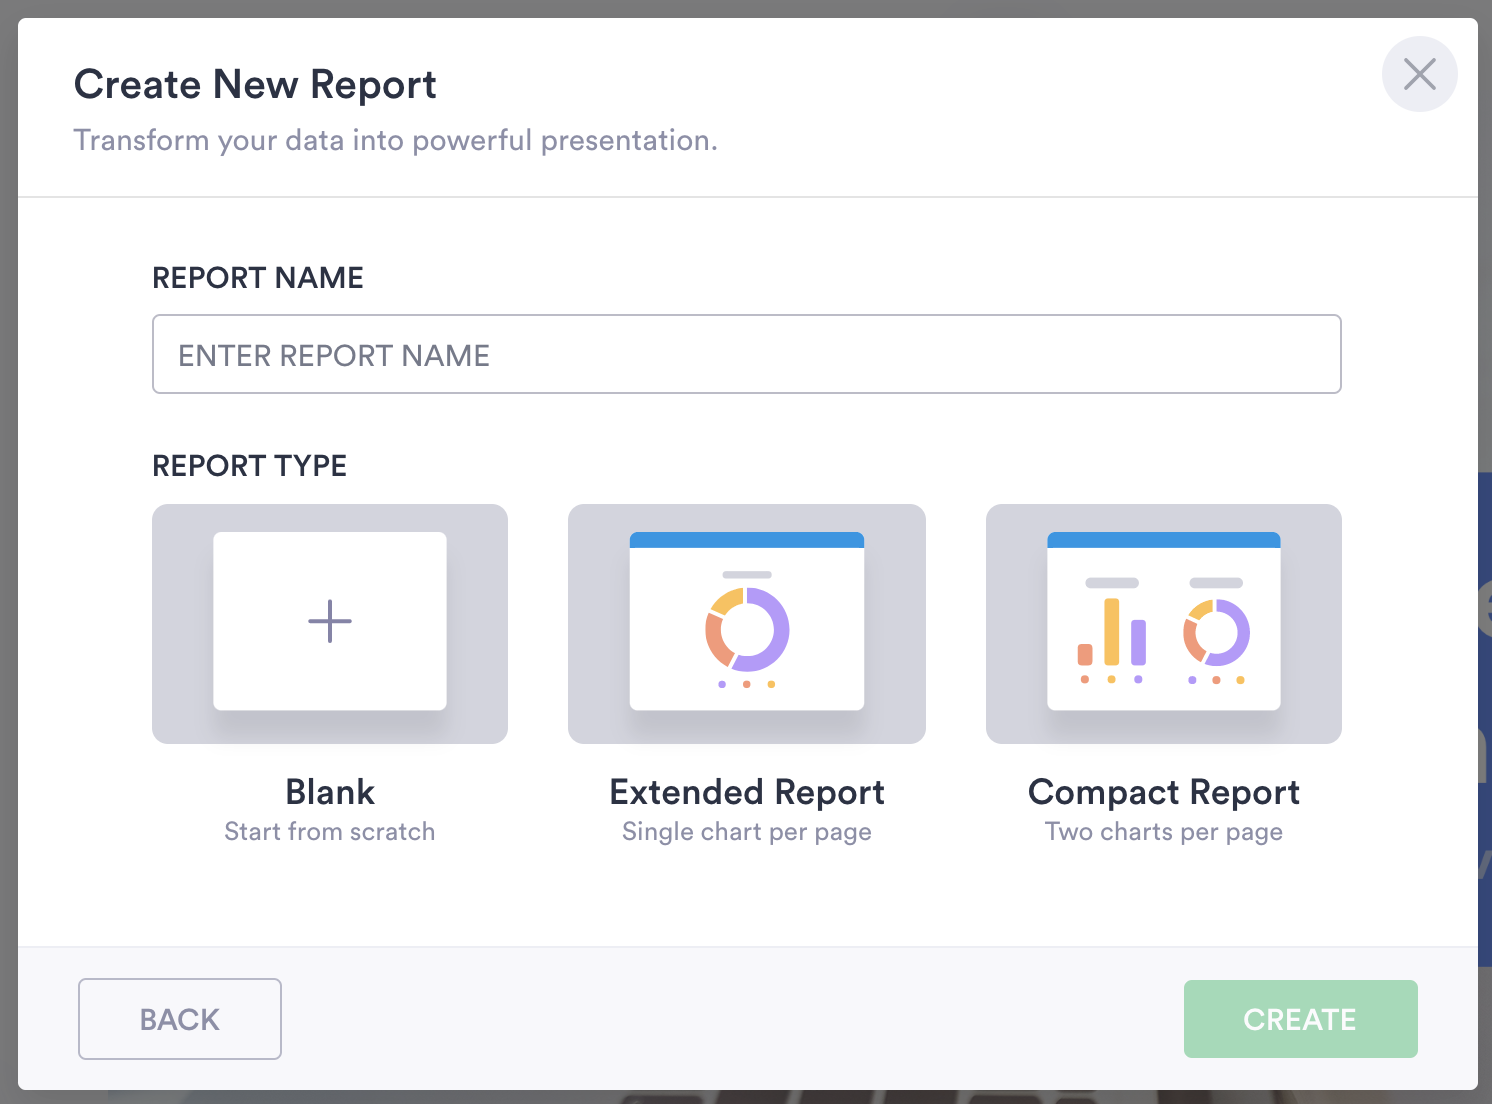
Task: Click the "Single chart per page" caption
Action: click(747, 832)
